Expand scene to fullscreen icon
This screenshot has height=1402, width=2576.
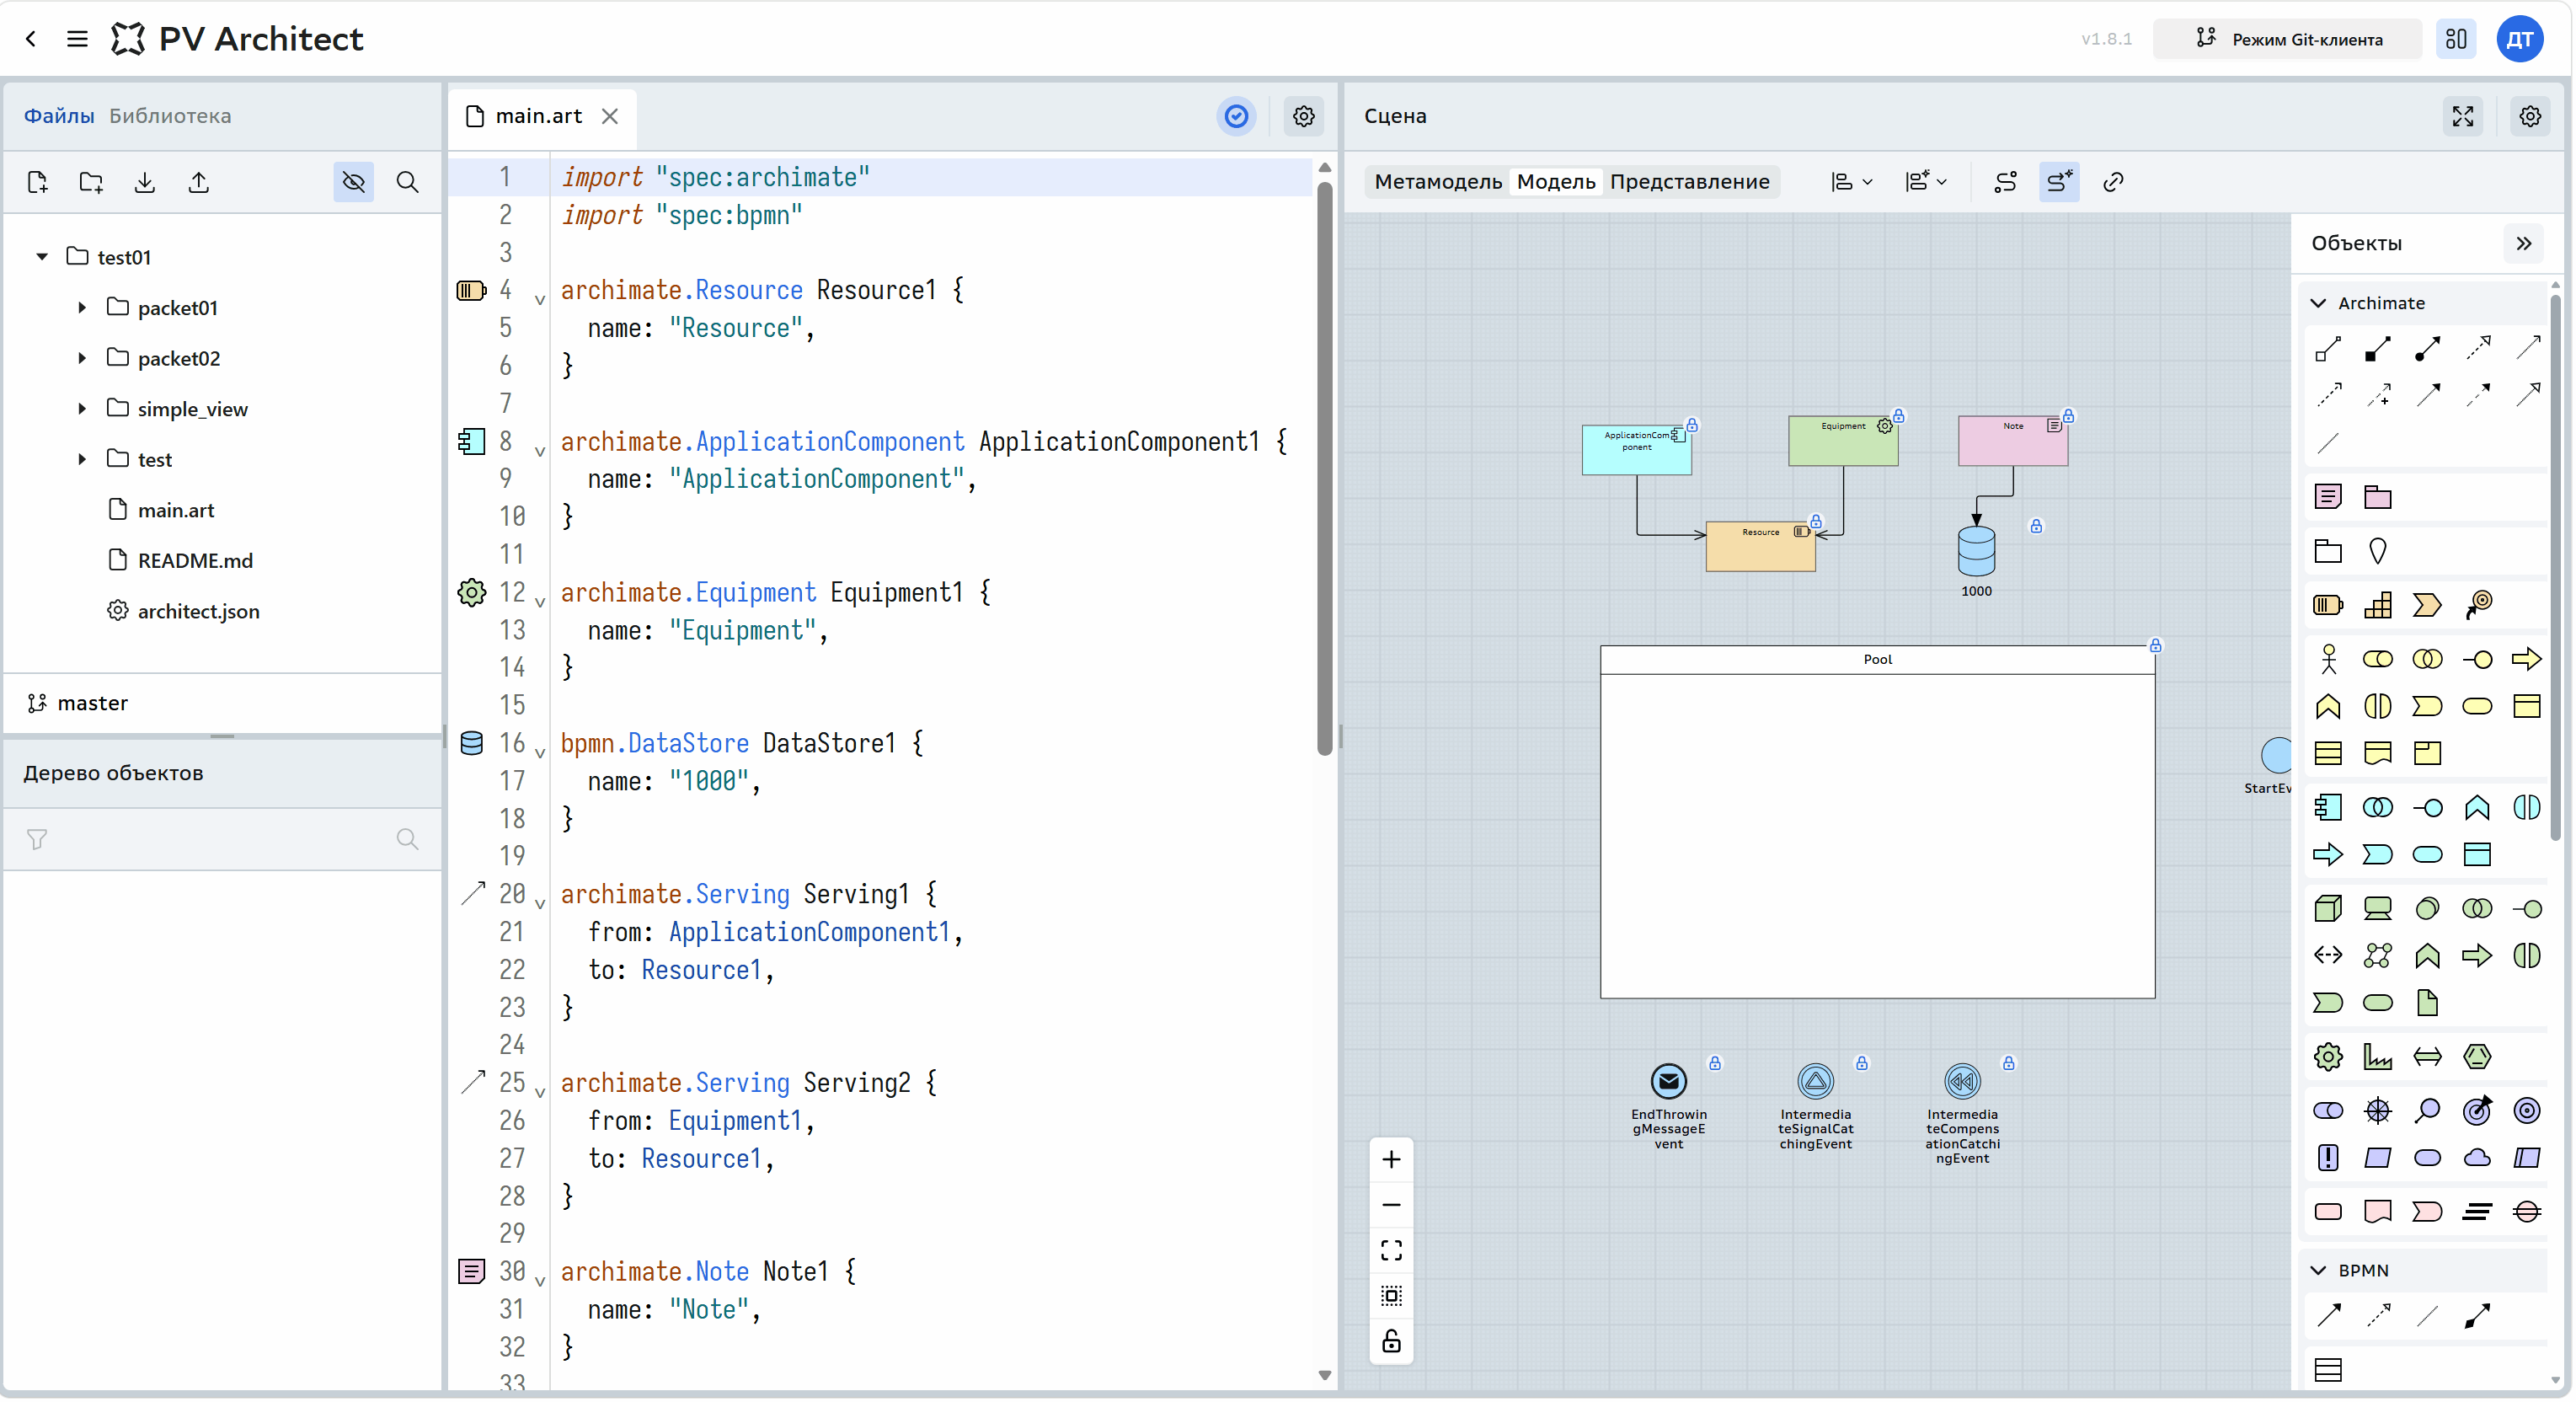click(x=2463, y=116)
